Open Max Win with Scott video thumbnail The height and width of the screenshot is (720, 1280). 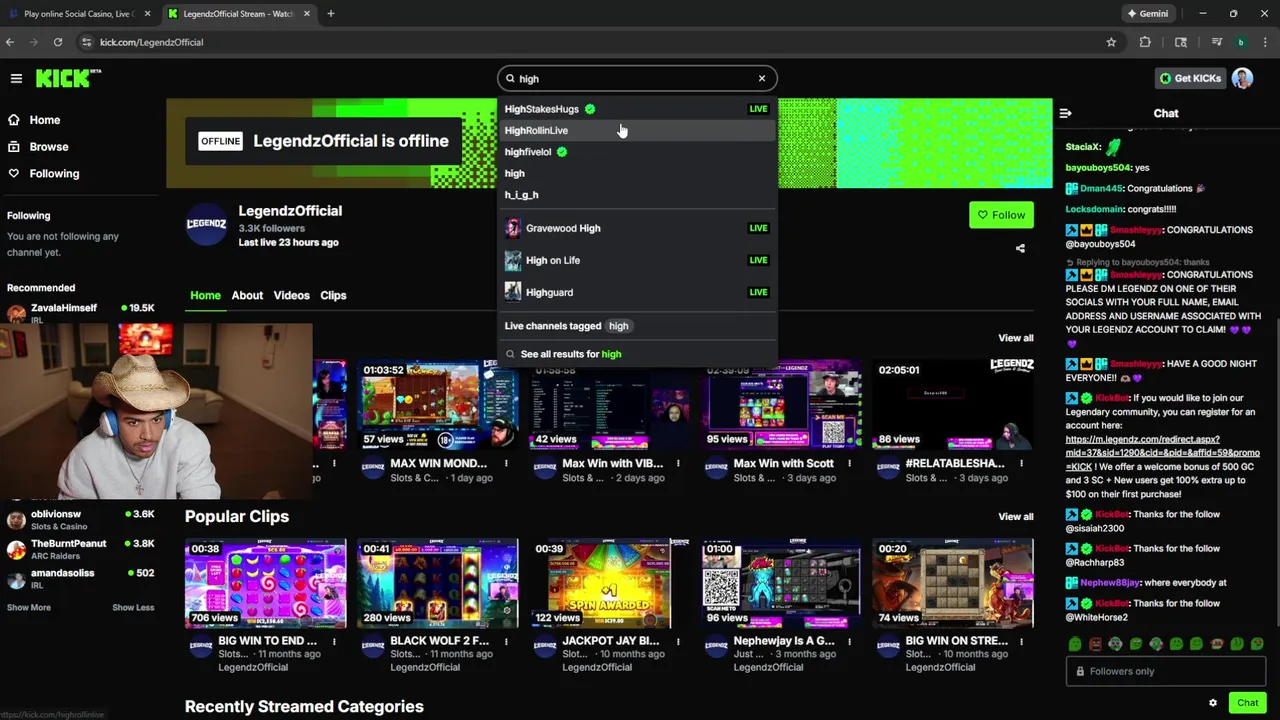point(781,404)
